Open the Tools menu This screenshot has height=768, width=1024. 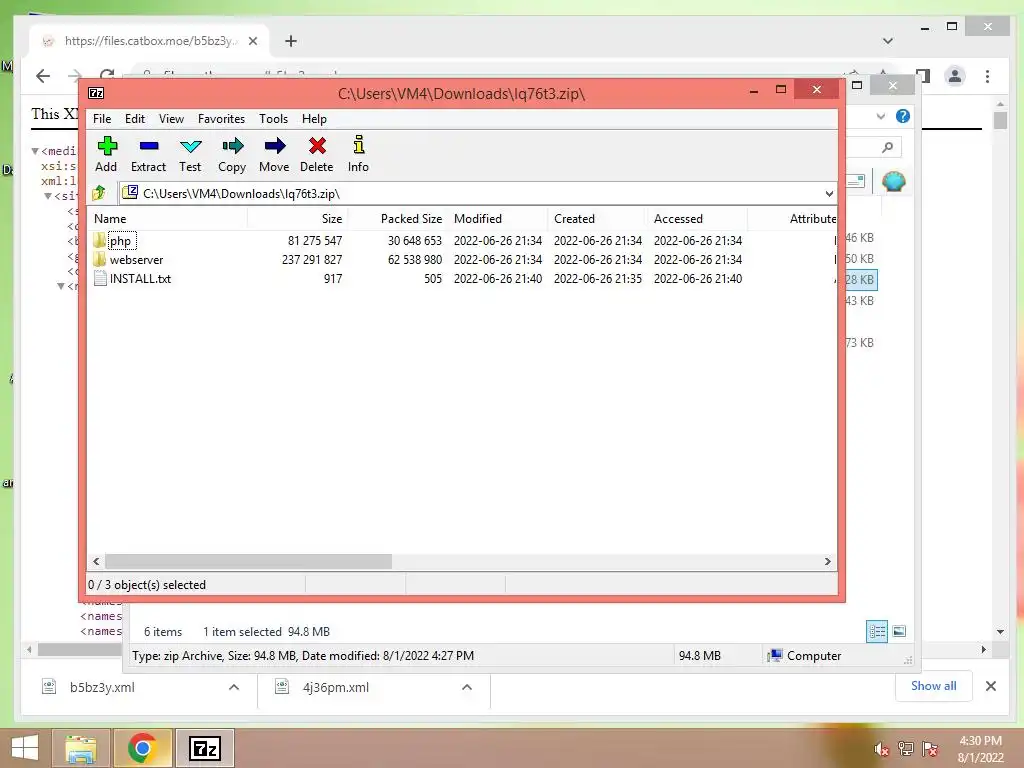[273, 119]
